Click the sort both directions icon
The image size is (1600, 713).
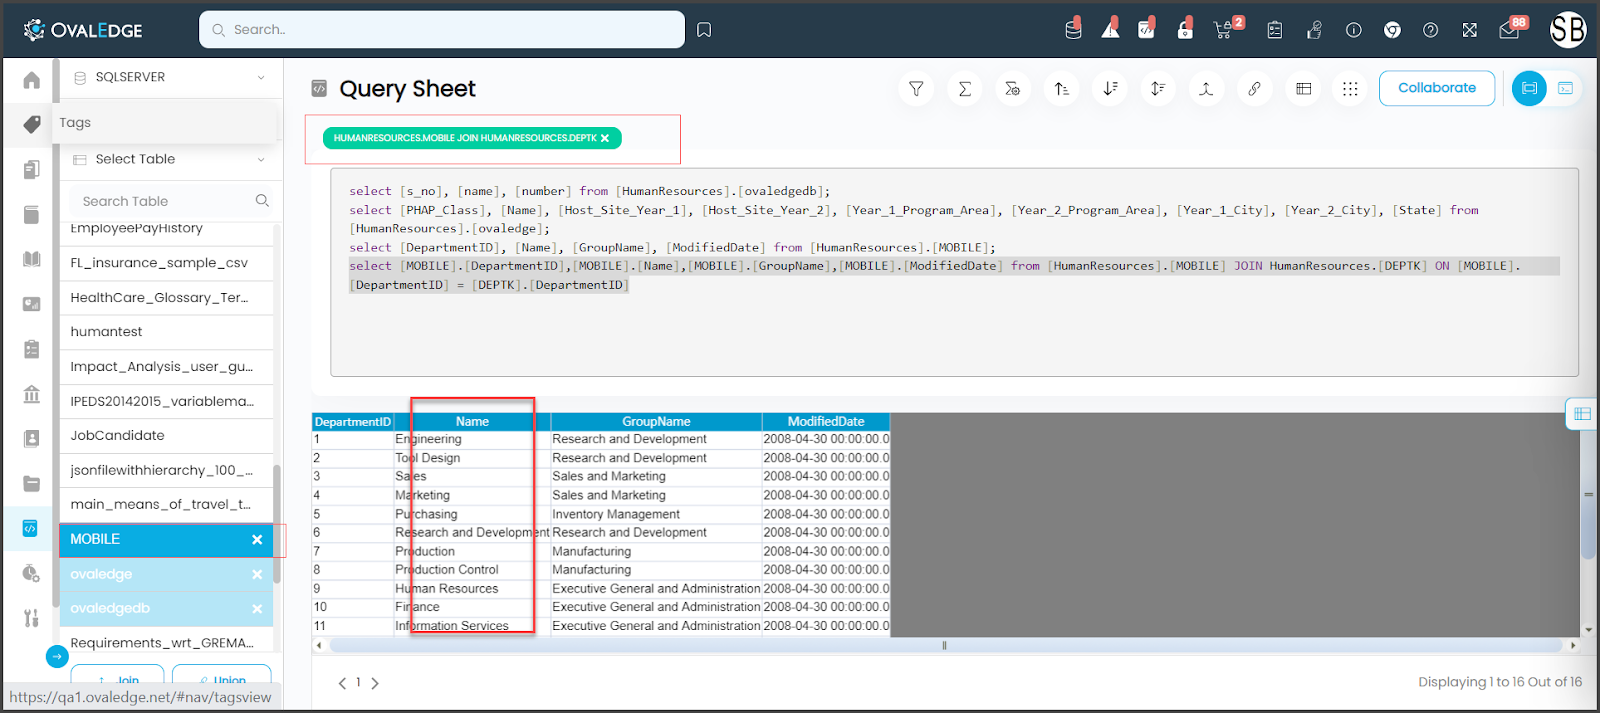pos(1158,88)
